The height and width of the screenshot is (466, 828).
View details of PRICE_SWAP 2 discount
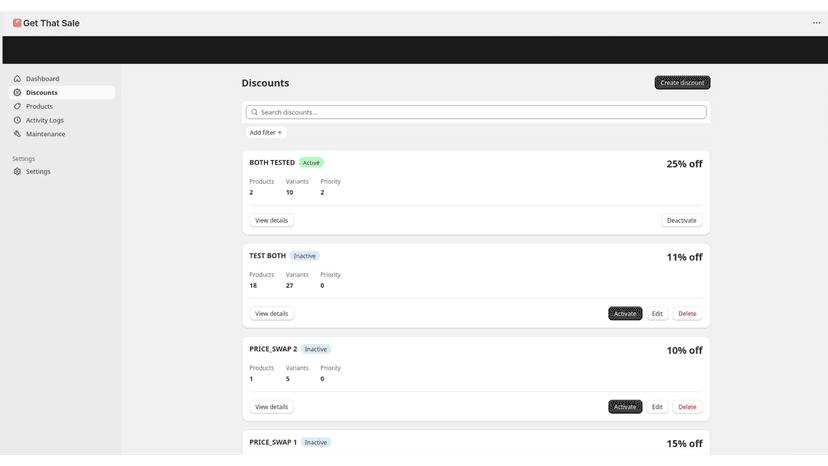coord(271,407)
